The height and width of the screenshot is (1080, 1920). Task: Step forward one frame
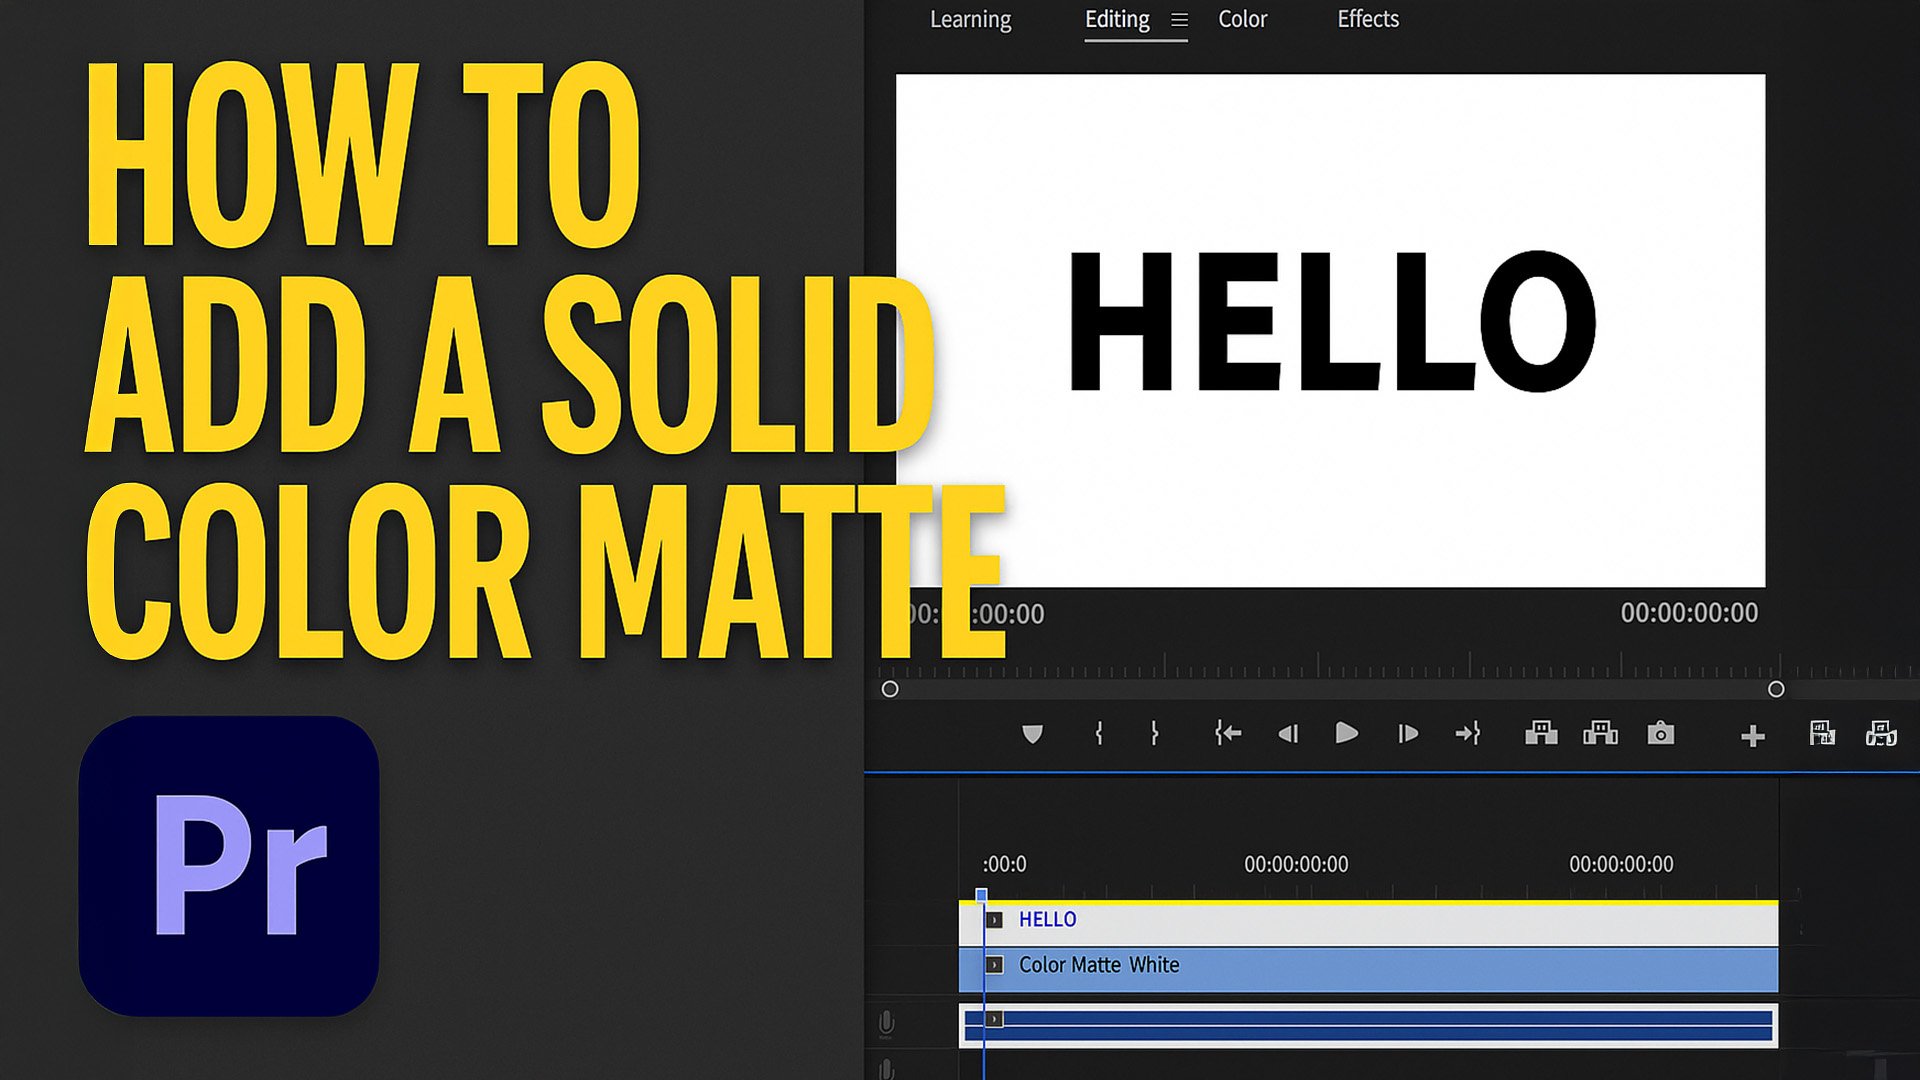(x=1408, y=734)
